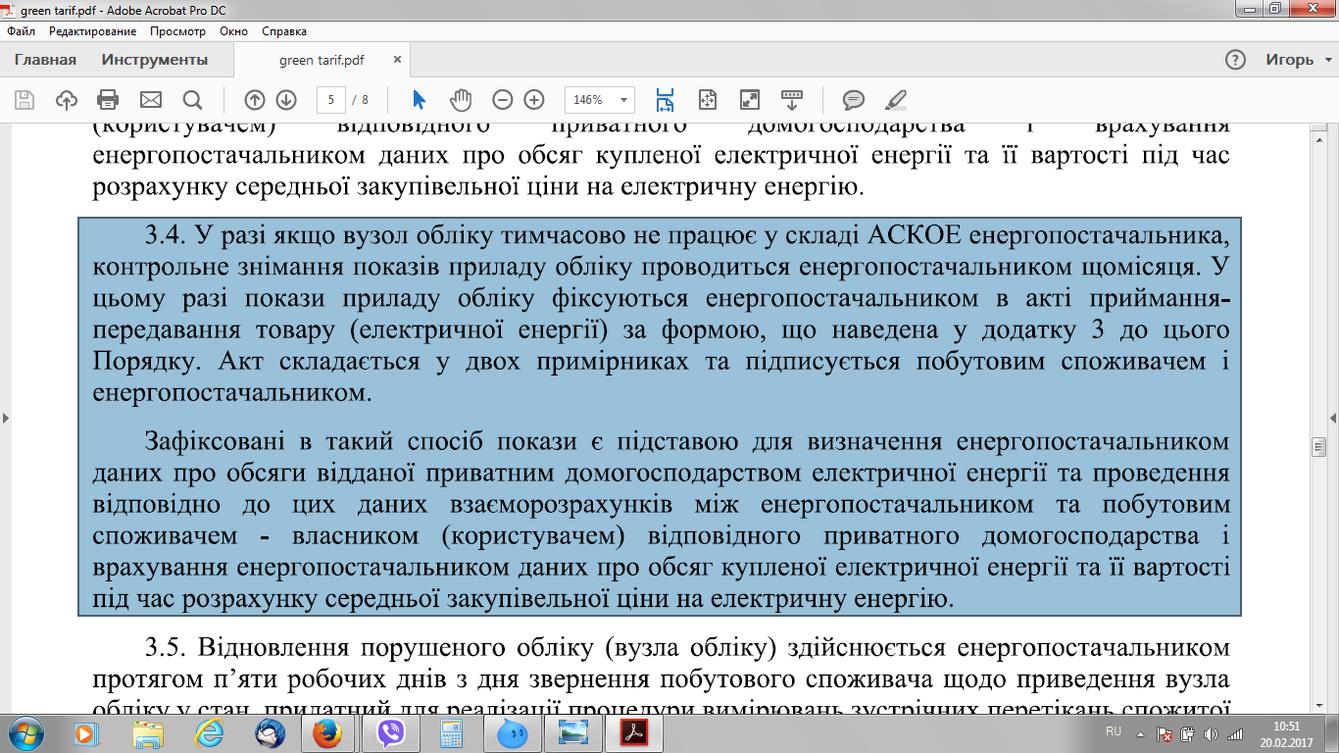This screenshot has width=1339, height=753.
Task: Switch to Viber in taskbar
Action: (x=391, y=734)
